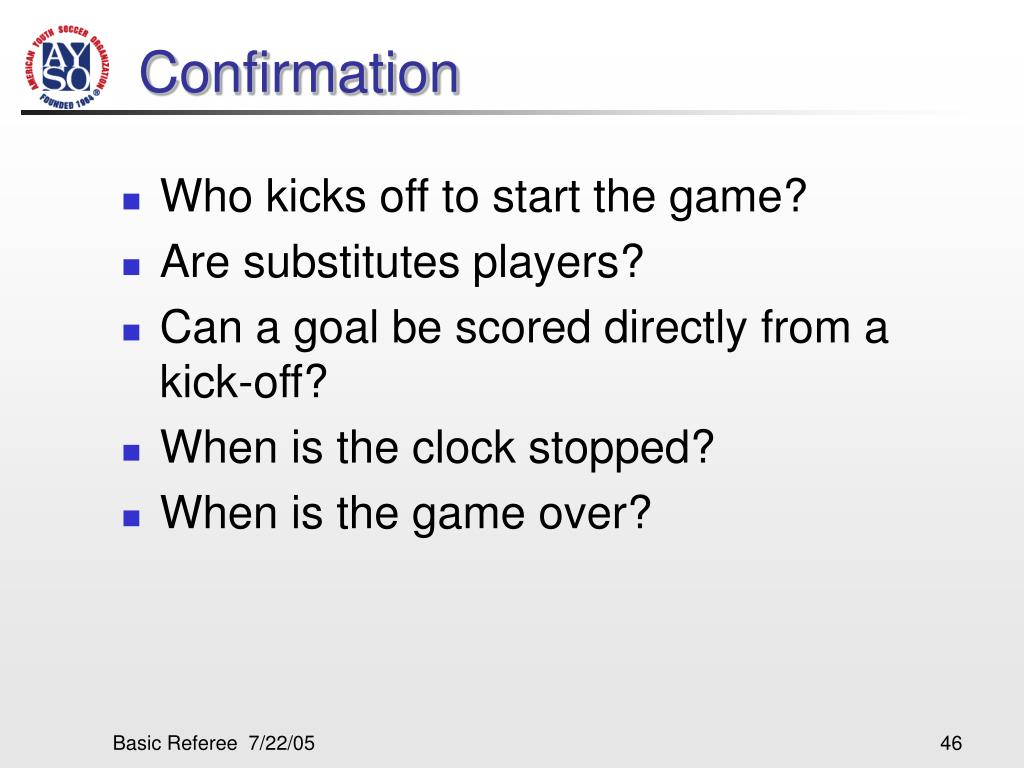Screen dimensions: 1024x768
Task: Select the footer date 7/22/05
Action: (281, 743)
